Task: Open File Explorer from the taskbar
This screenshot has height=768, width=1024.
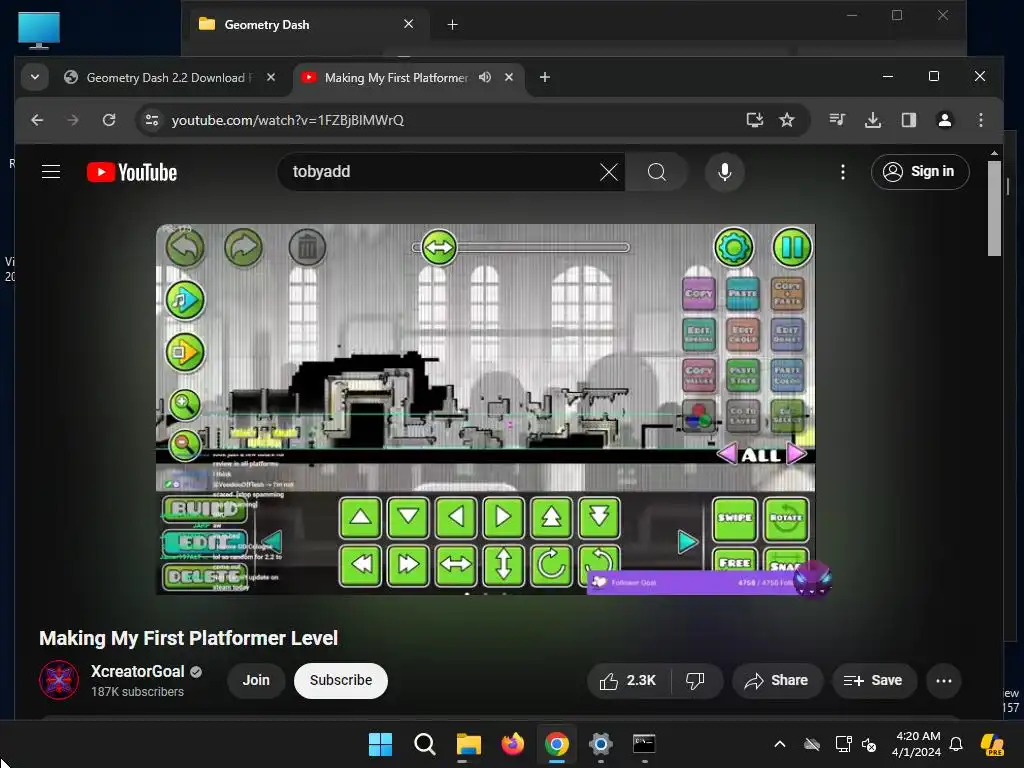Action: tap(468, 744)
